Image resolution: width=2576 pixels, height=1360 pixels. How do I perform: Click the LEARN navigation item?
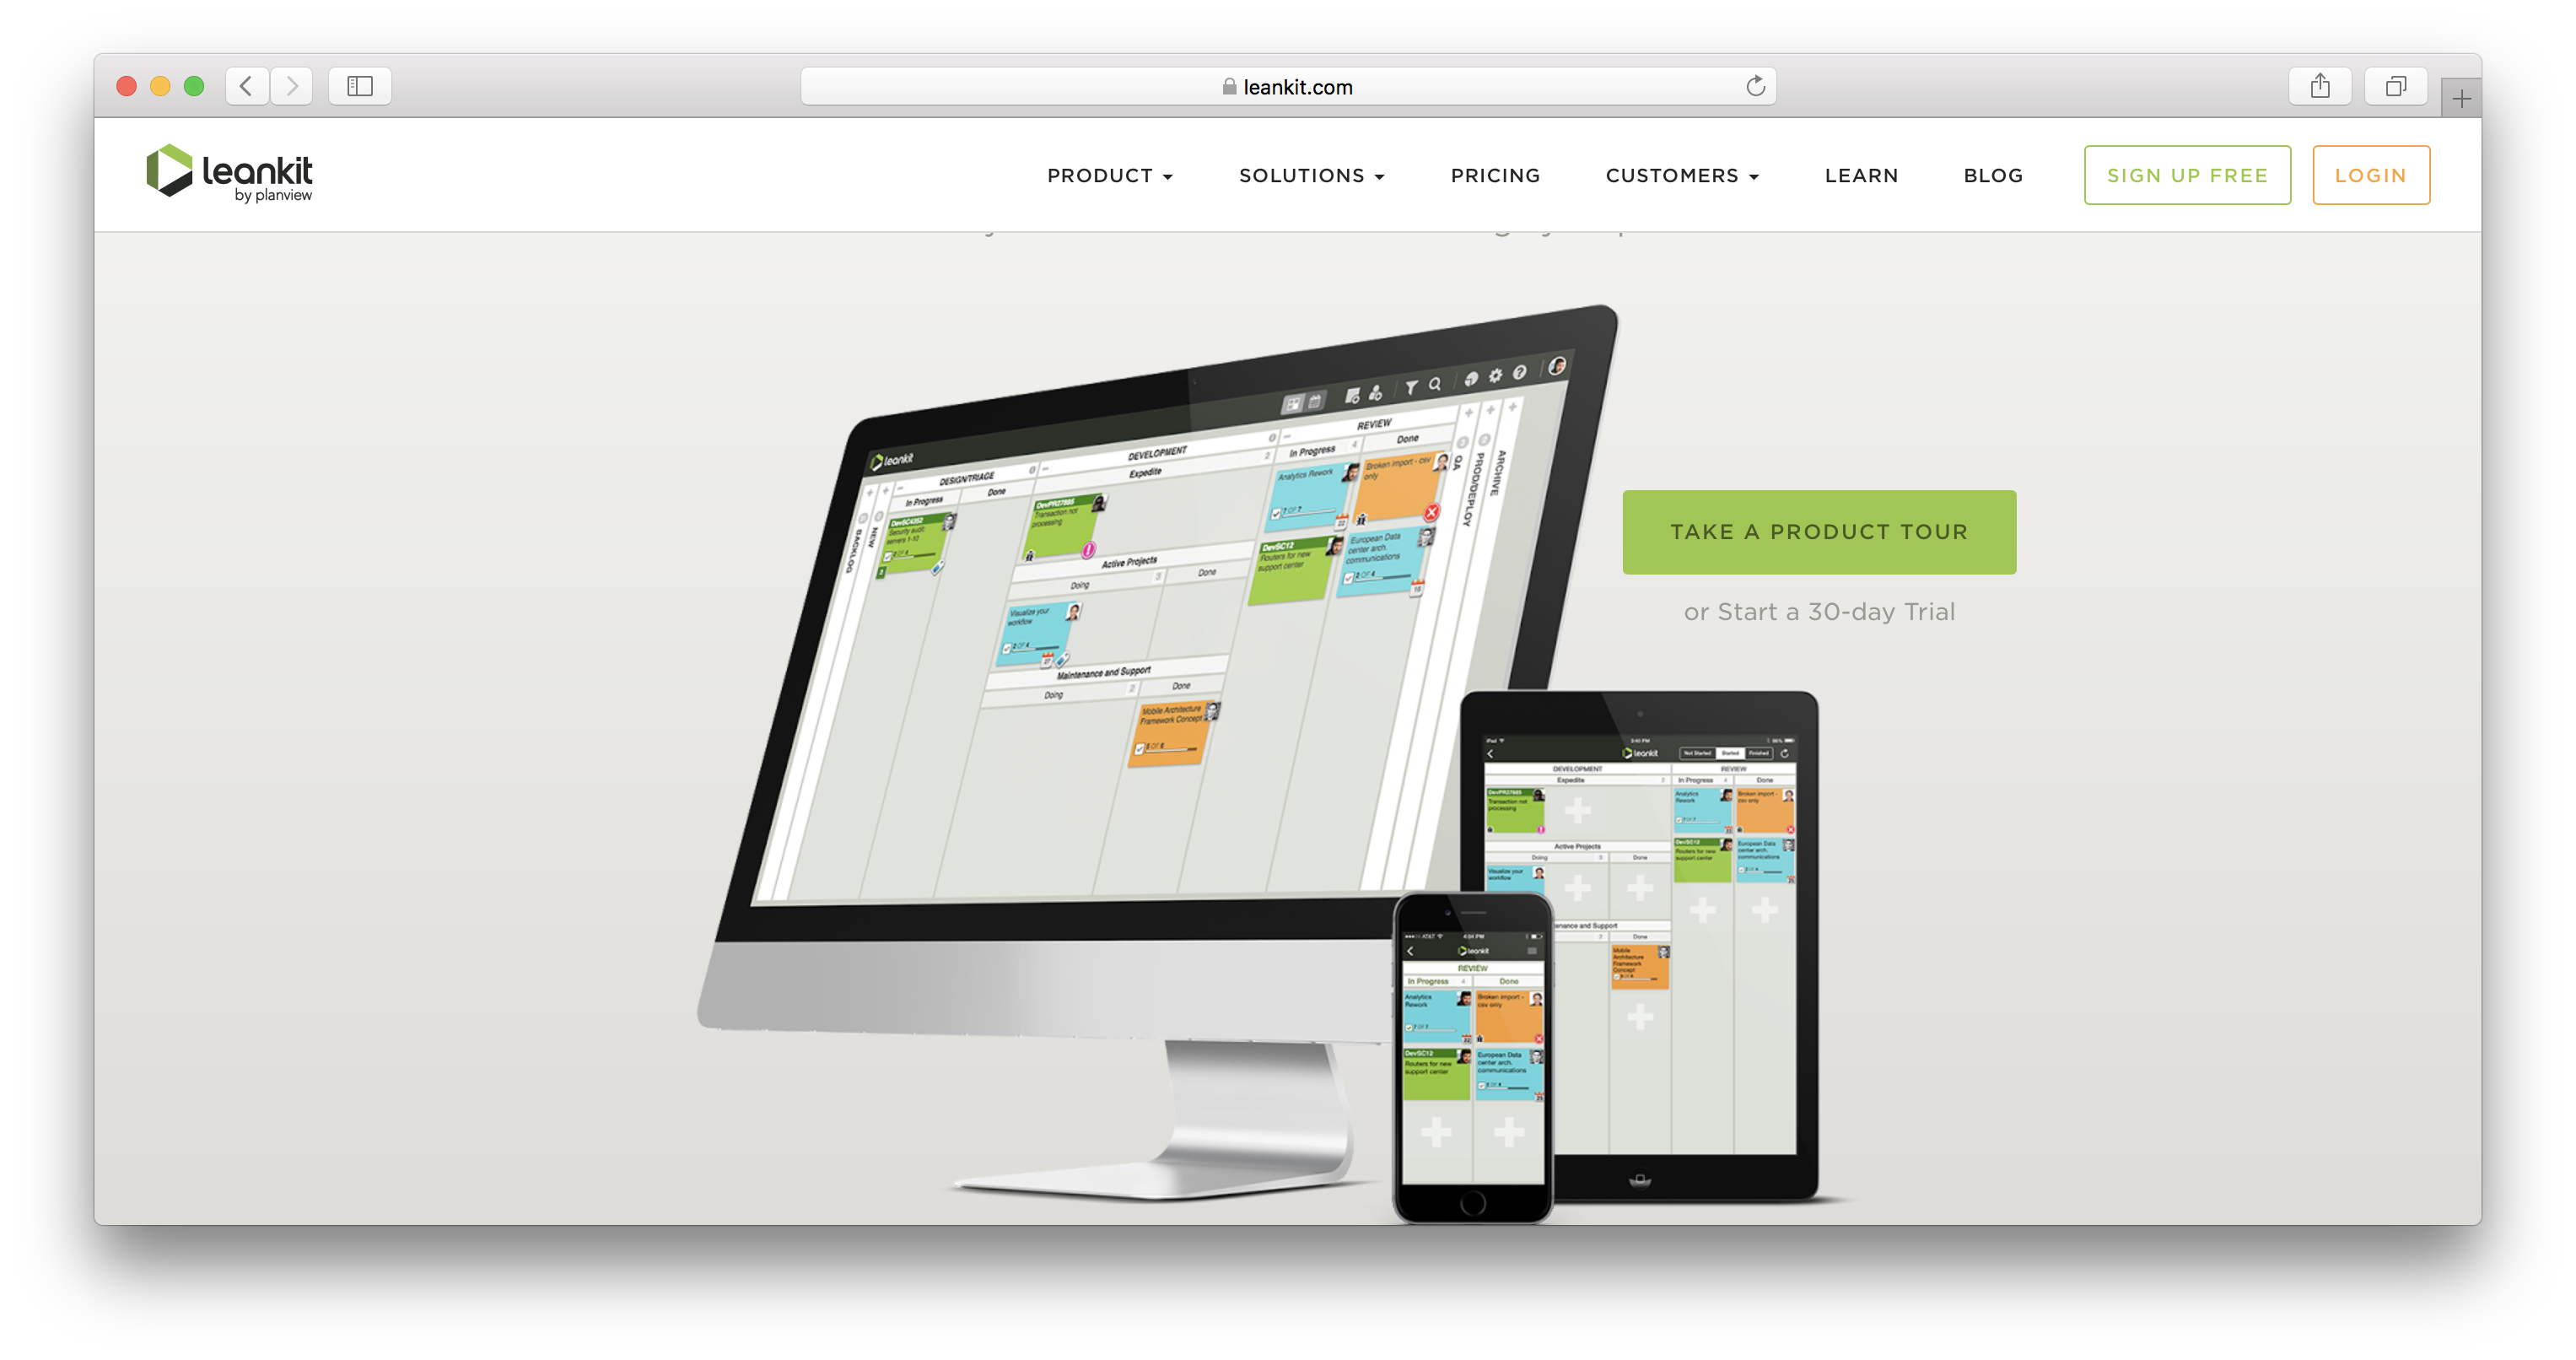pyautogui.click(x=1861, y=175)
